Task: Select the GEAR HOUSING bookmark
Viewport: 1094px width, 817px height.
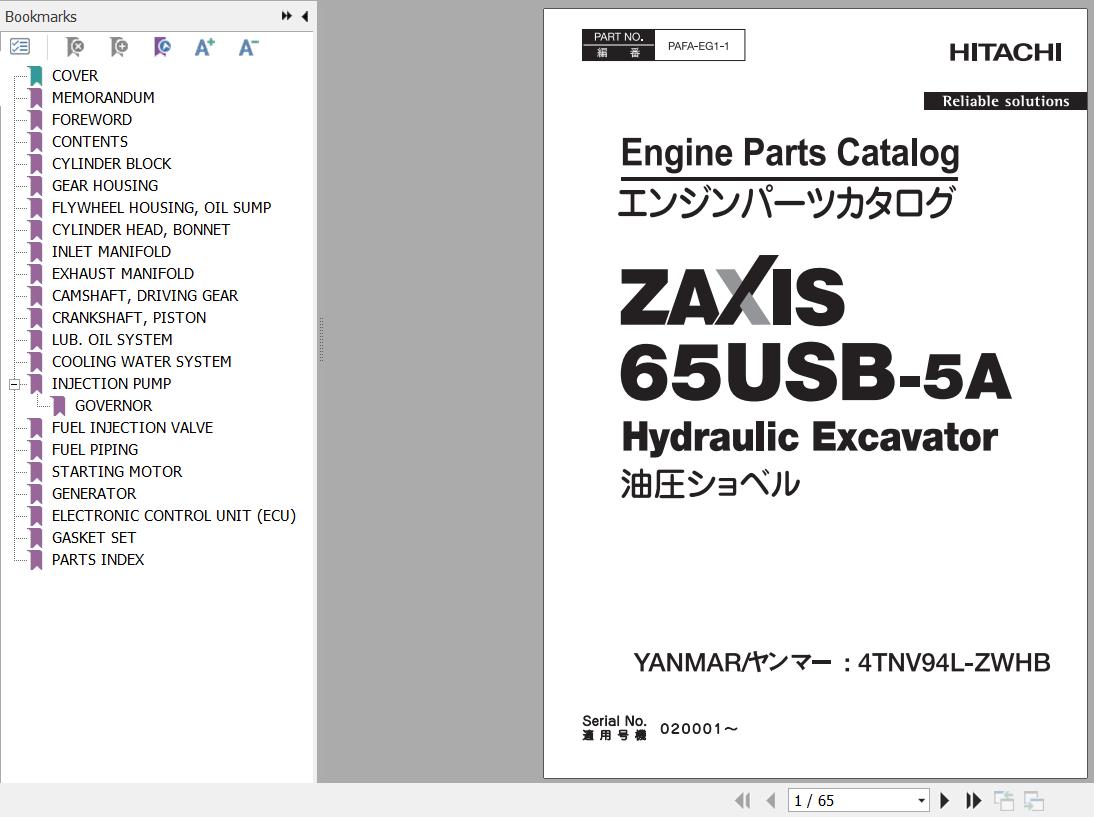Action: click(x=105, y=186)
